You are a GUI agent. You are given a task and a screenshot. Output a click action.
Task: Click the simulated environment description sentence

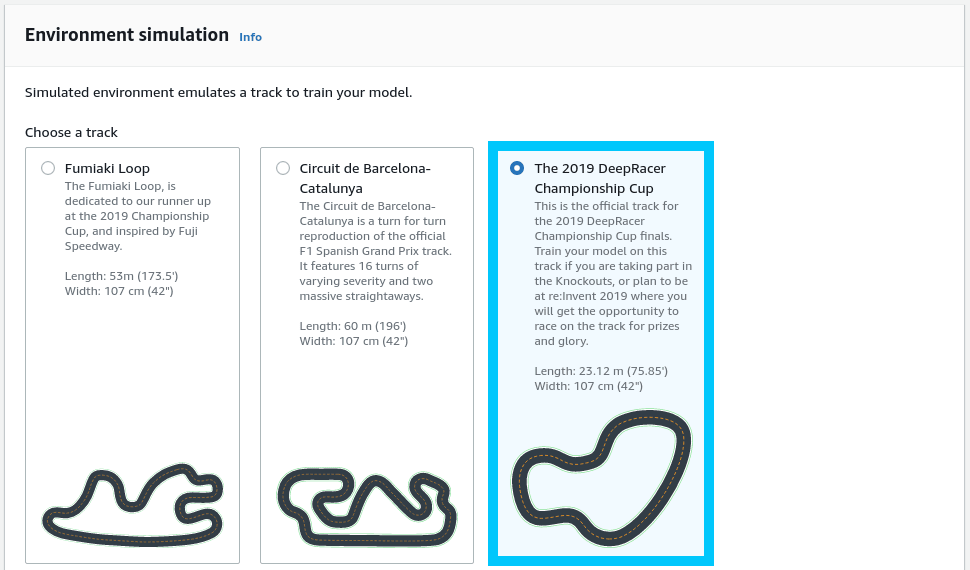coord(218,93)
